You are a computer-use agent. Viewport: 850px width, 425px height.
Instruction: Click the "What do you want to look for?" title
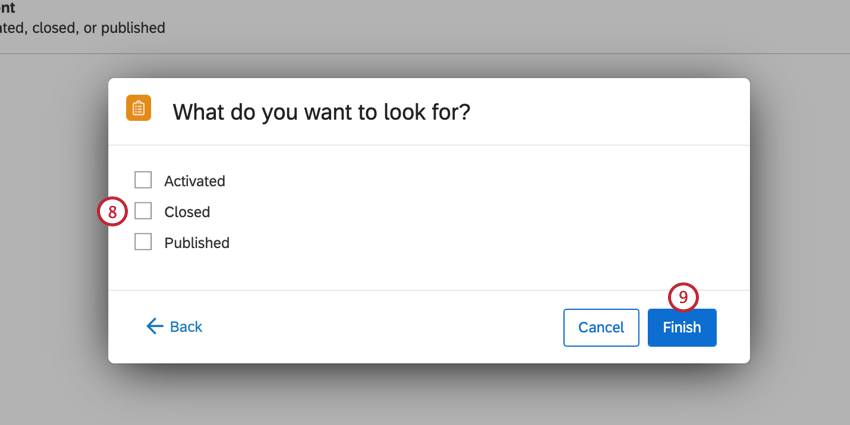point(321,111)
